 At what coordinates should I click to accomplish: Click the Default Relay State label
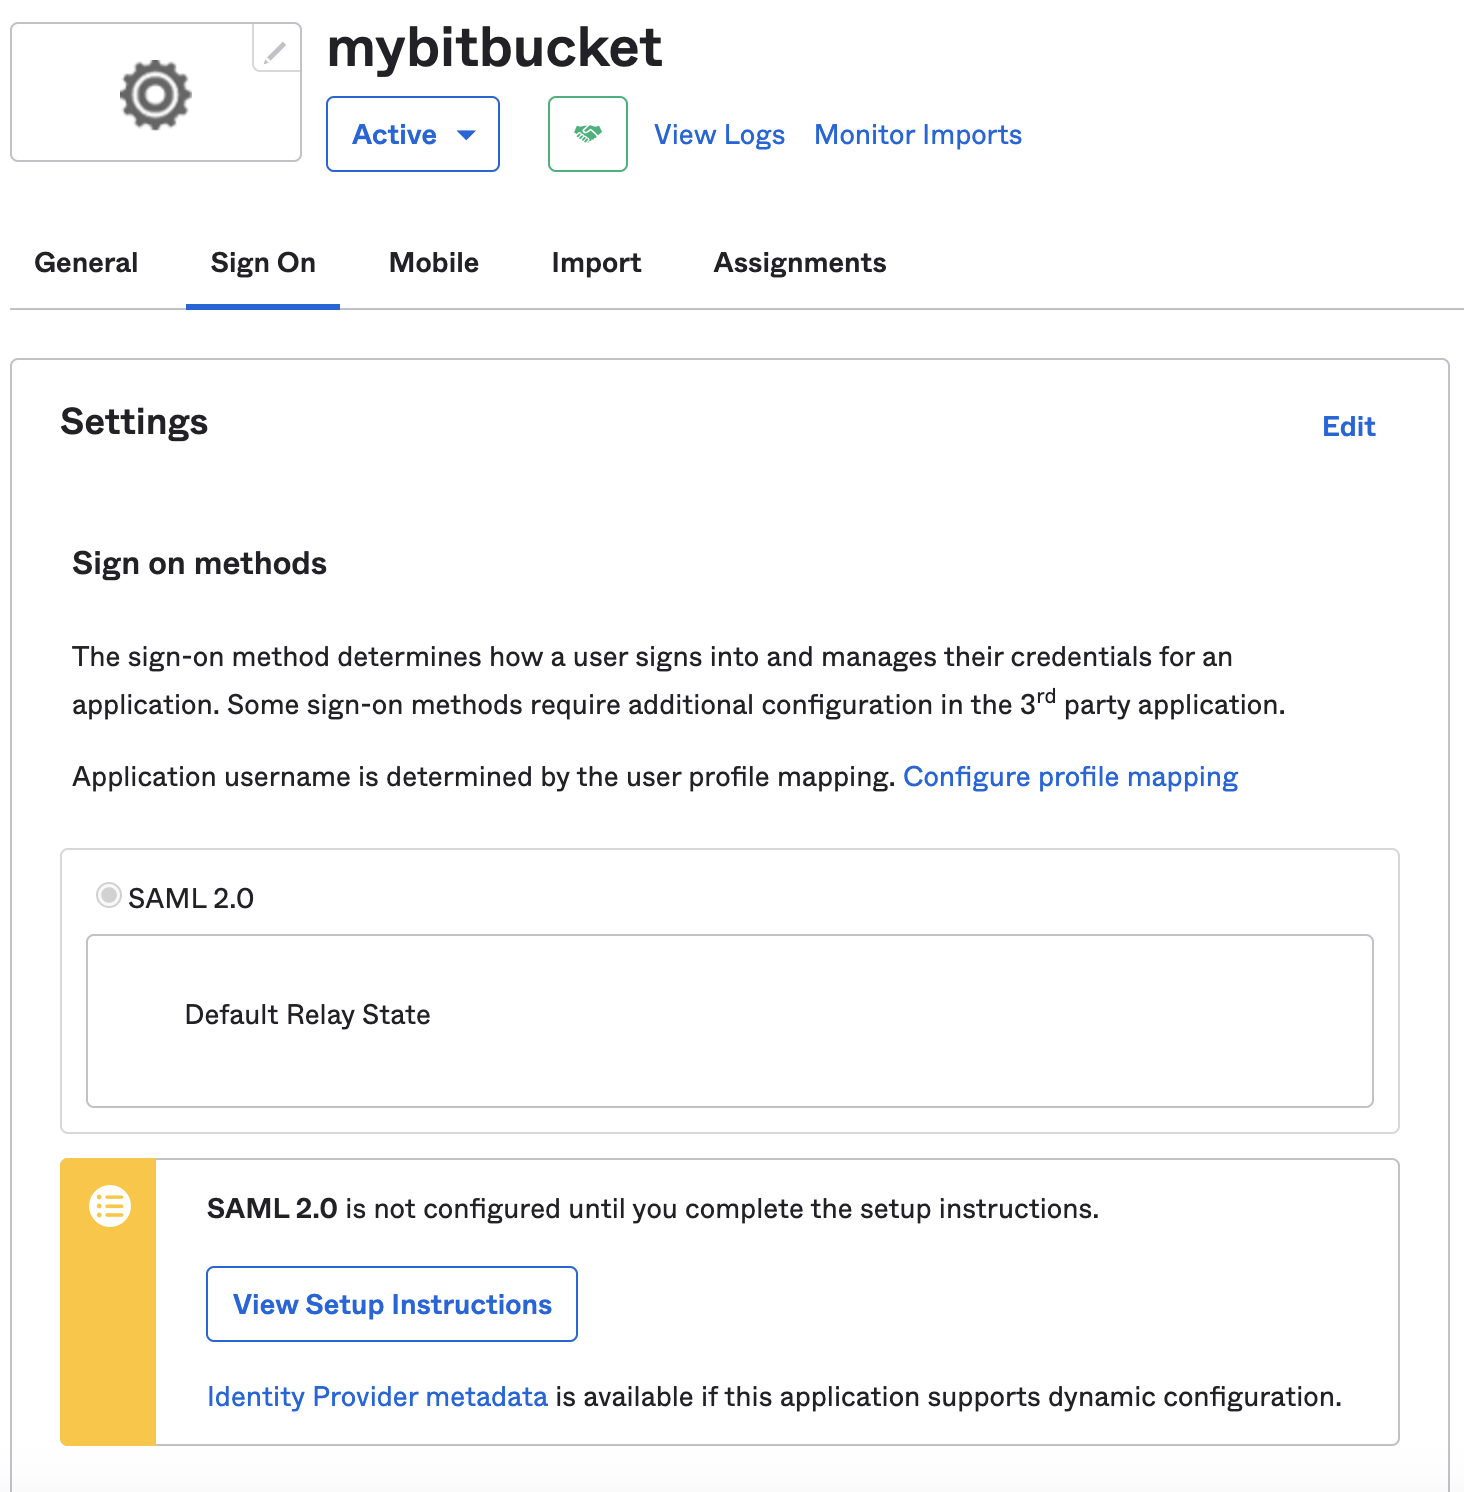click(308, 1015)
